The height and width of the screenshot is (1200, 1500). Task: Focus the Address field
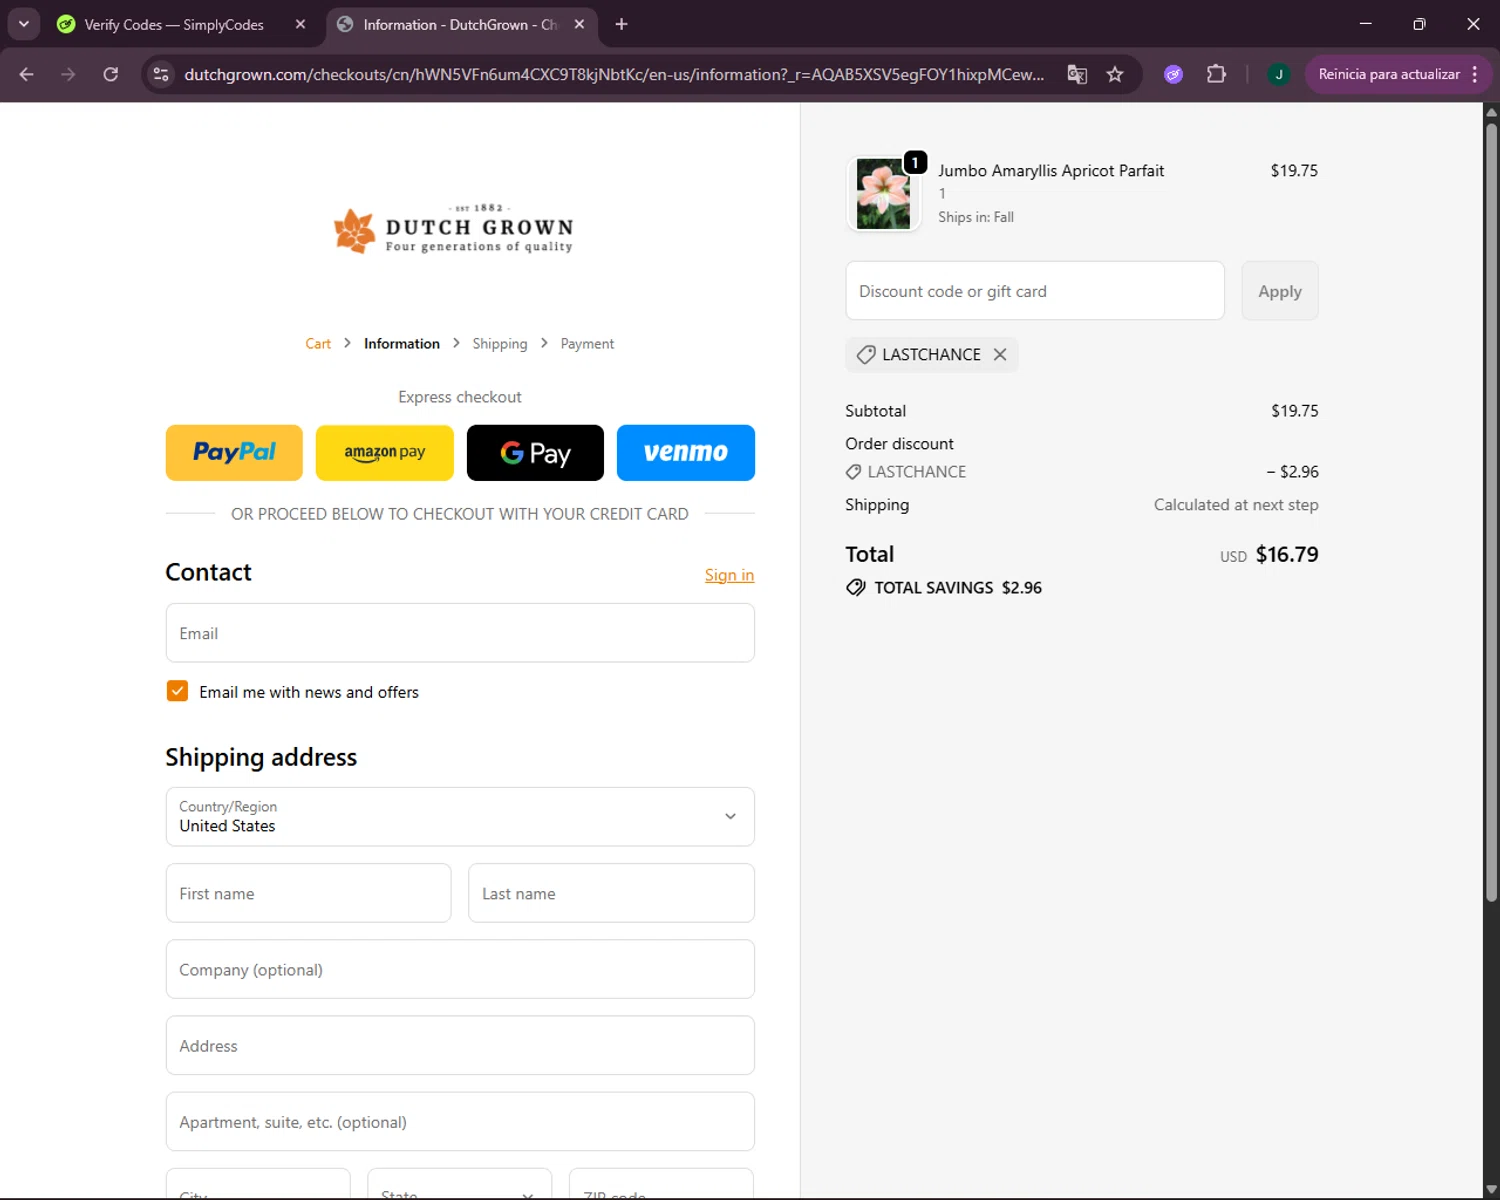[x=460, y=1045]
